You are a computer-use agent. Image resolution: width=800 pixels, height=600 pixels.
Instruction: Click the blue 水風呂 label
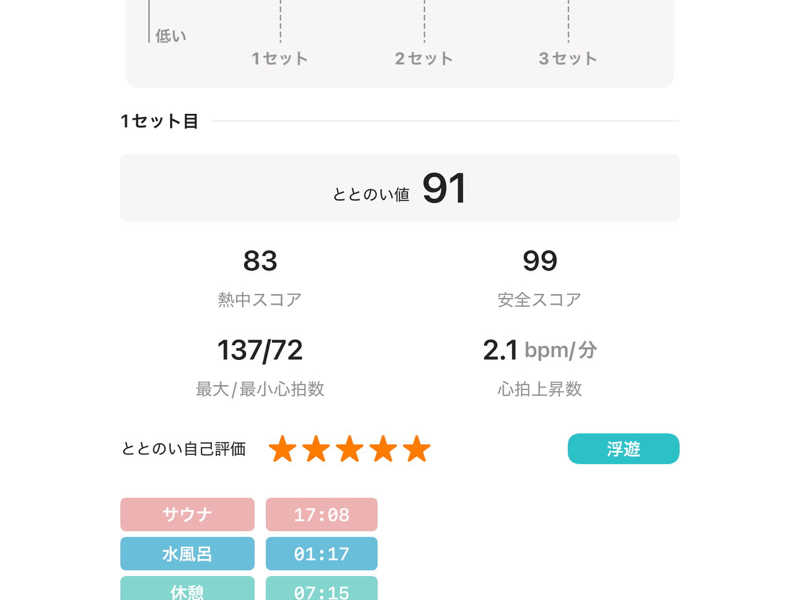pos(187,554)
